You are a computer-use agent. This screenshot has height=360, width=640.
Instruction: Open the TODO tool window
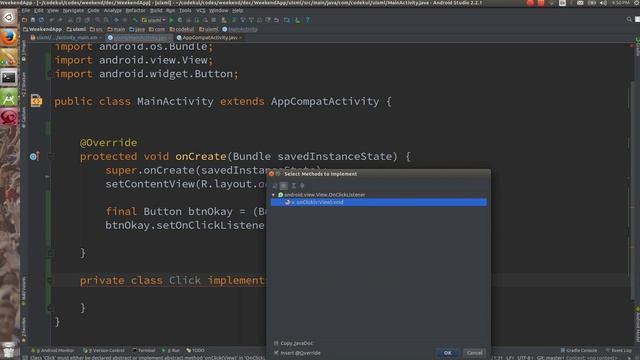click(x=196, y=350)
